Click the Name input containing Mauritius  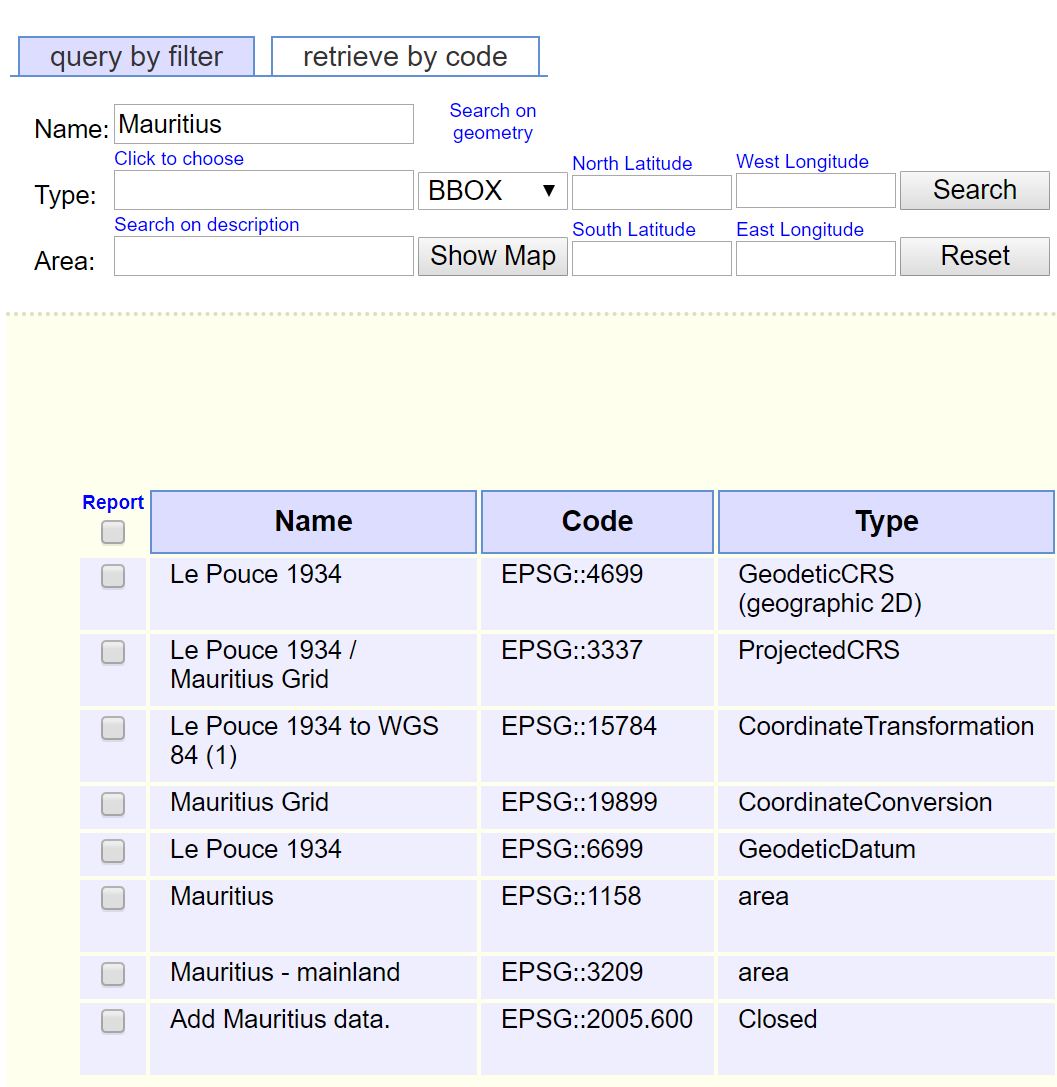click(x=264, y=124)
